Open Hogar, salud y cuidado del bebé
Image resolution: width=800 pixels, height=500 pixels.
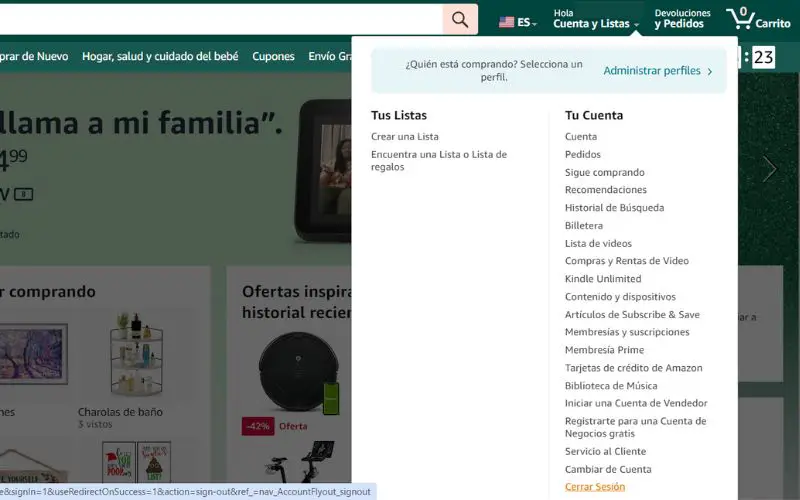pos(160,56)
